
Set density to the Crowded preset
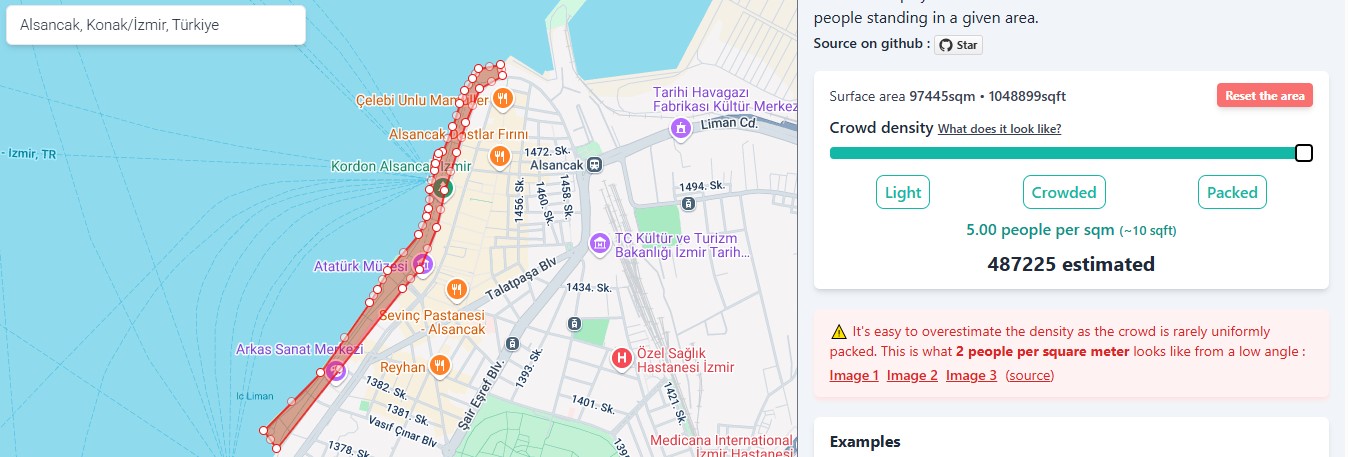click(x=1063, y=192)
